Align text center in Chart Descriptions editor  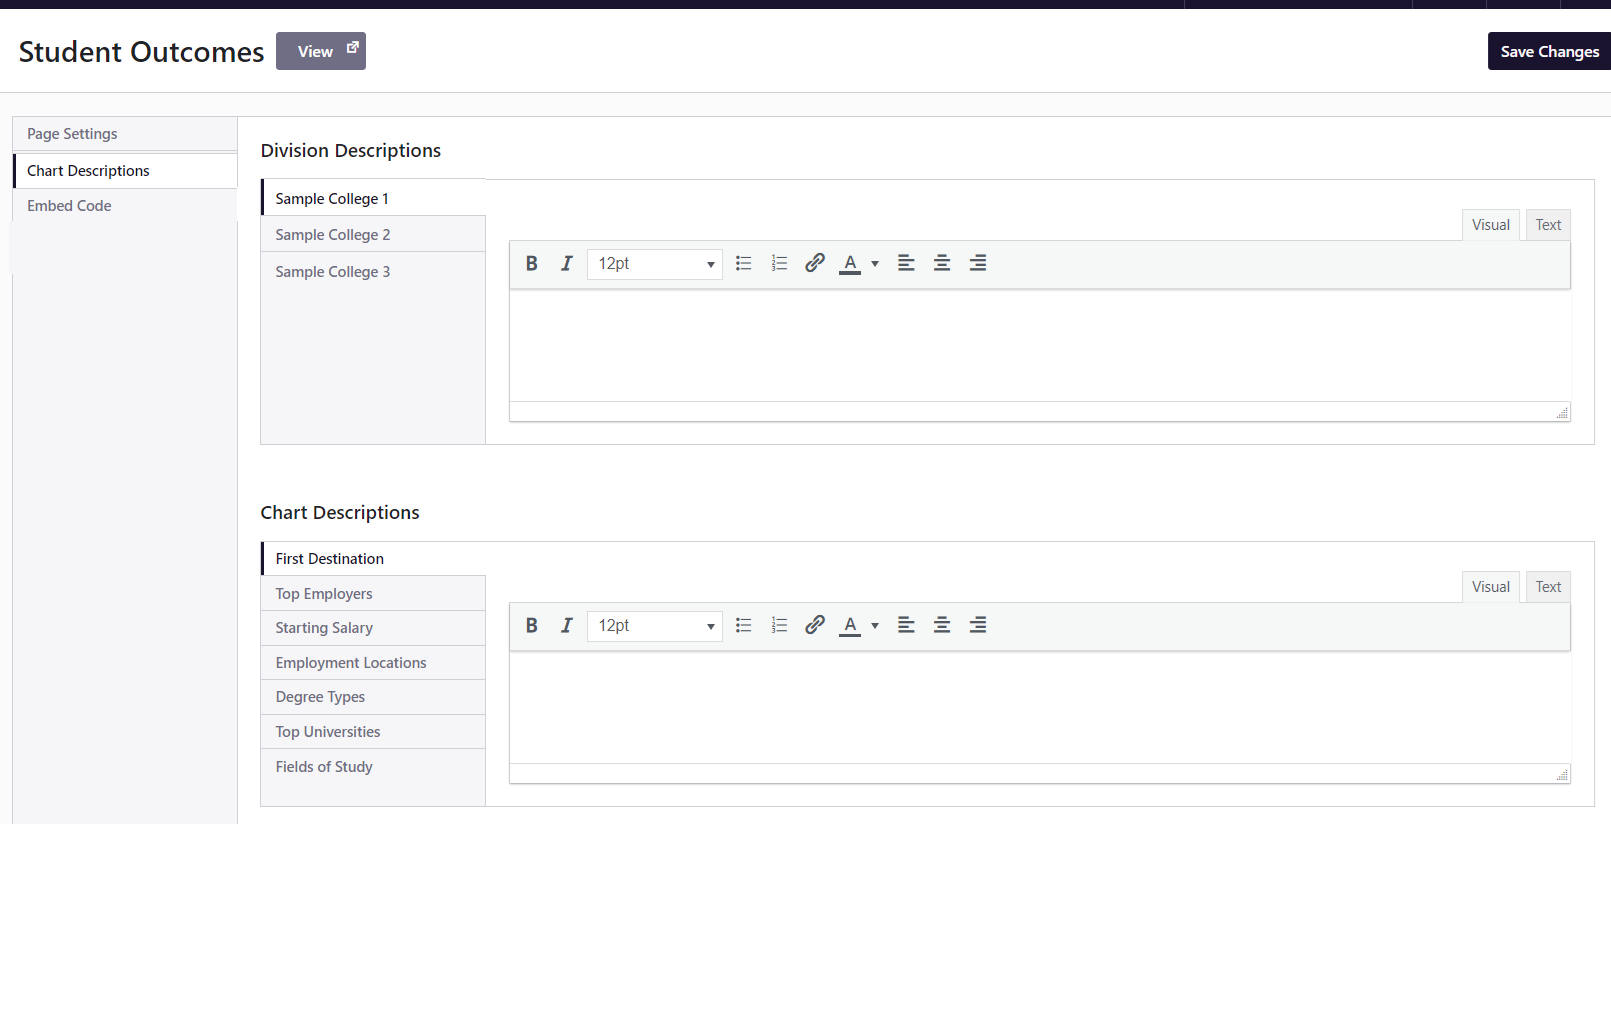point(942,626)
